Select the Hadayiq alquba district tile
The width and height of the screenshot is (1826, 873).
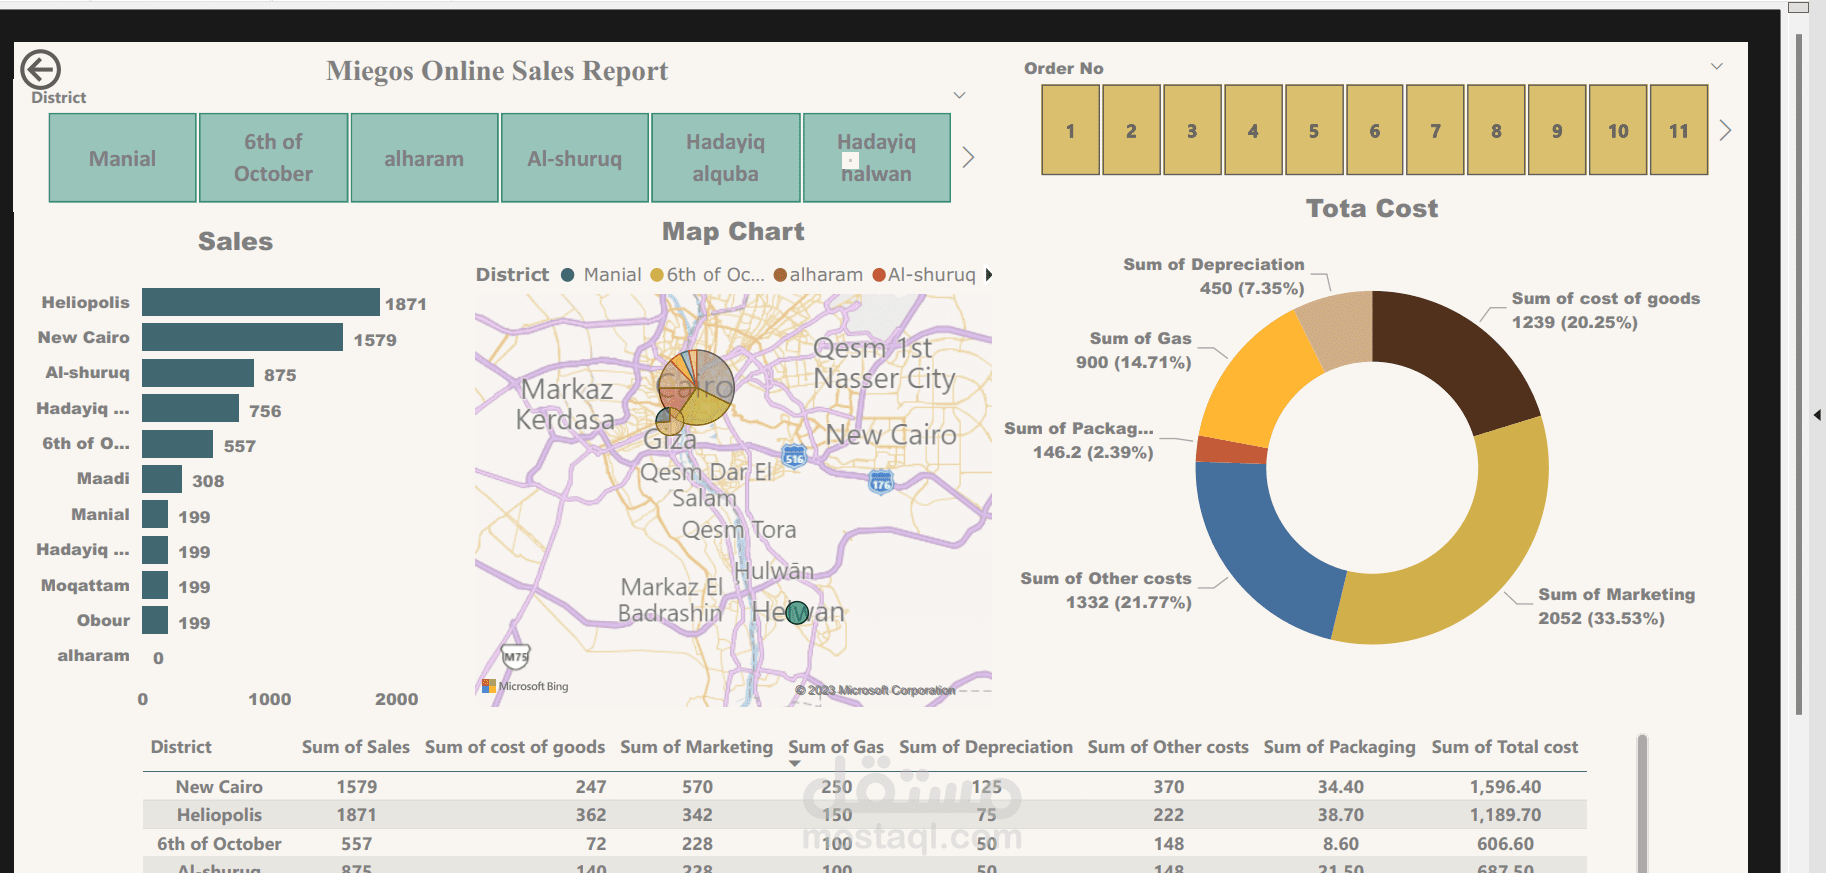pos(726,158)
